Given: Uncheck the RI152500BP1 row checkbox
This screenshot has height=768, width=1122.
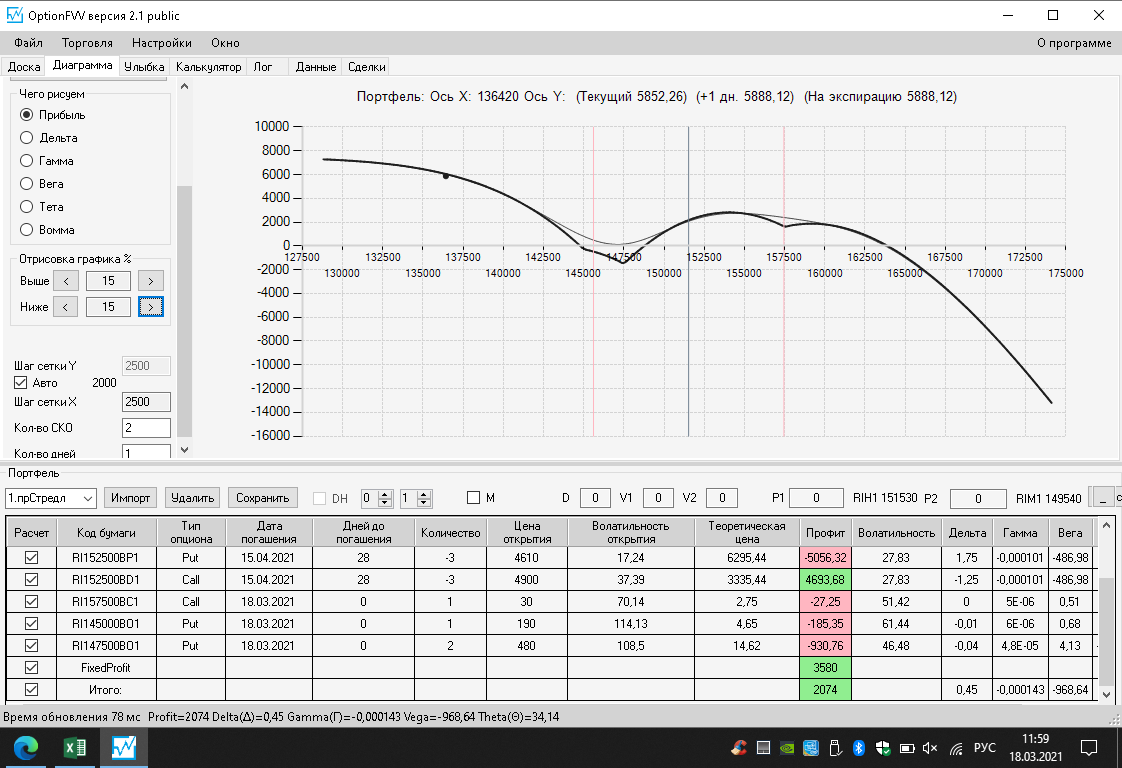Looking at the screenshot, I should pos(31,557).
